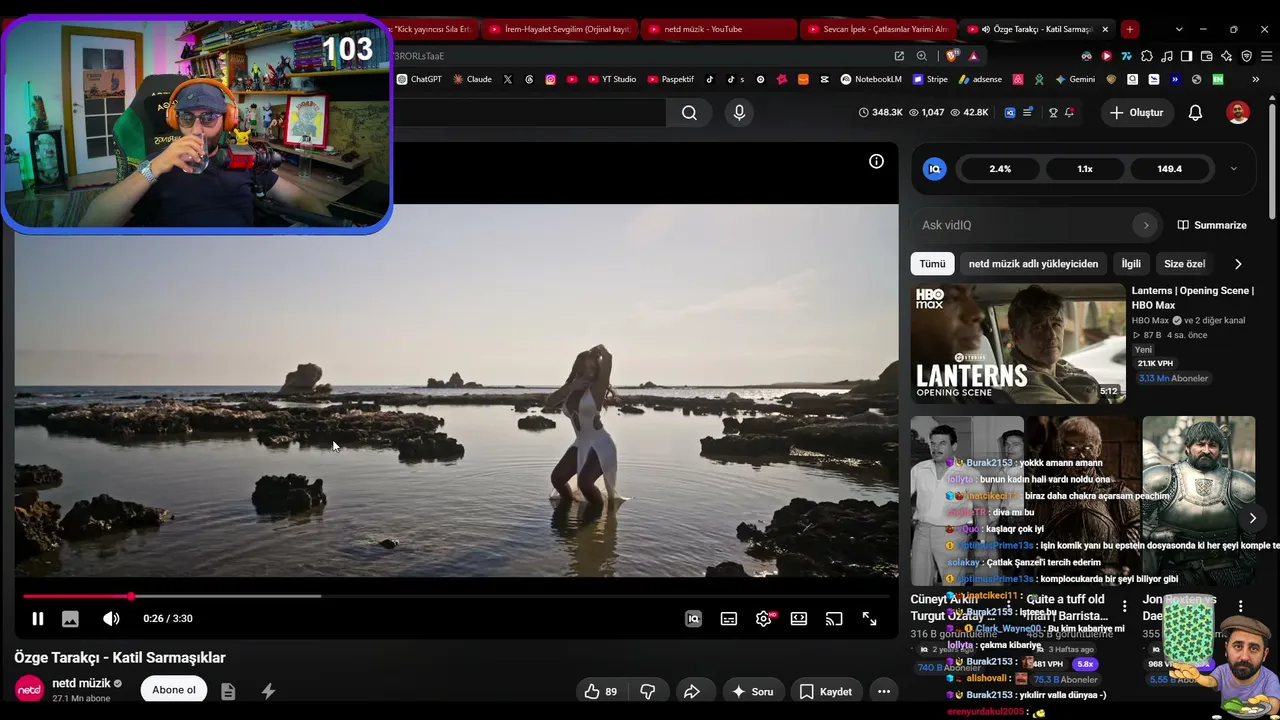Dislike the video with thumbs down
This screenshot has height=720, width=1280.
(647, 691)
